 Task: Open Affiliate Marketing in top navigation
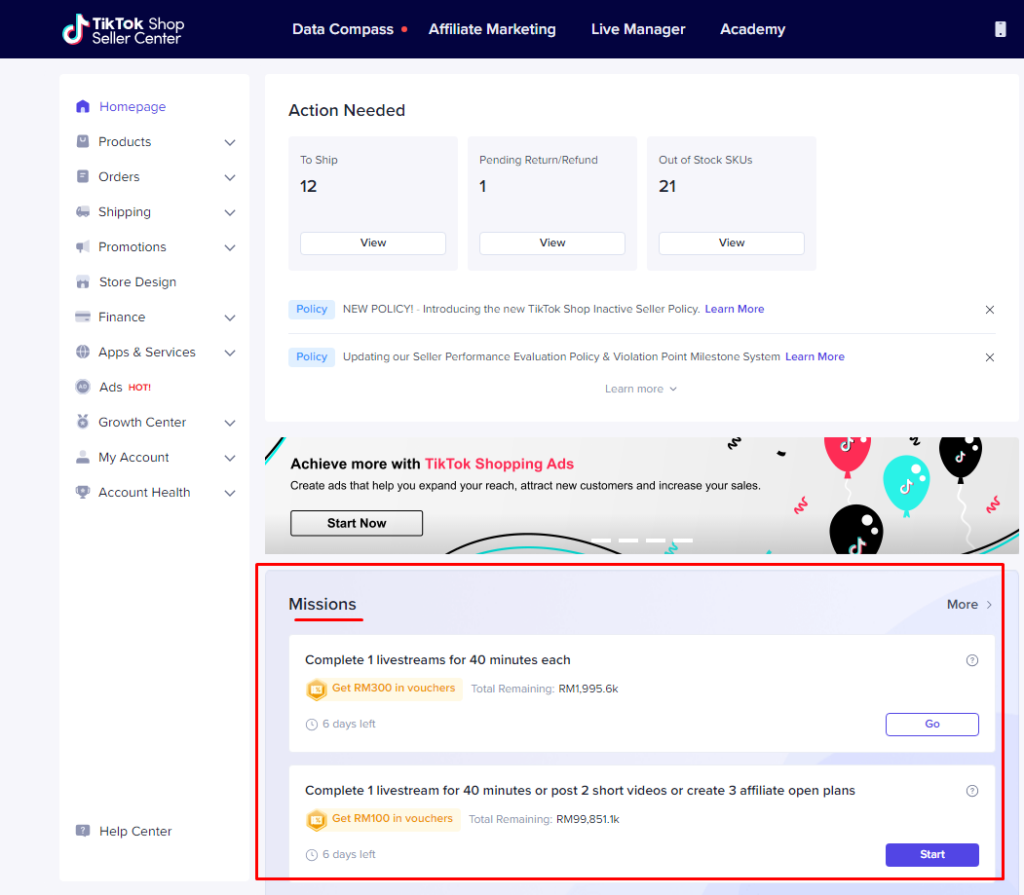(492, 29)
